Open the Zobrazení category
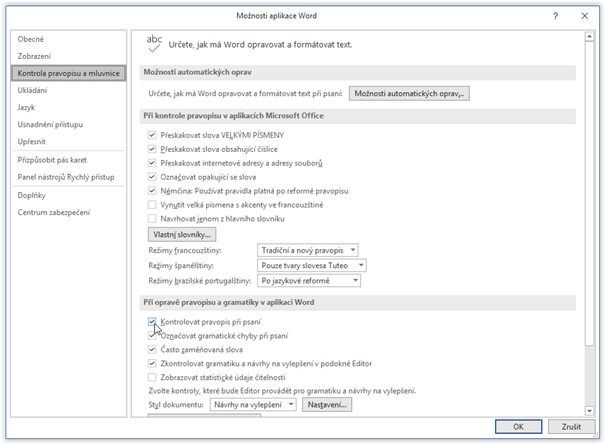The image size is (605, 444). tap(69, 56)
